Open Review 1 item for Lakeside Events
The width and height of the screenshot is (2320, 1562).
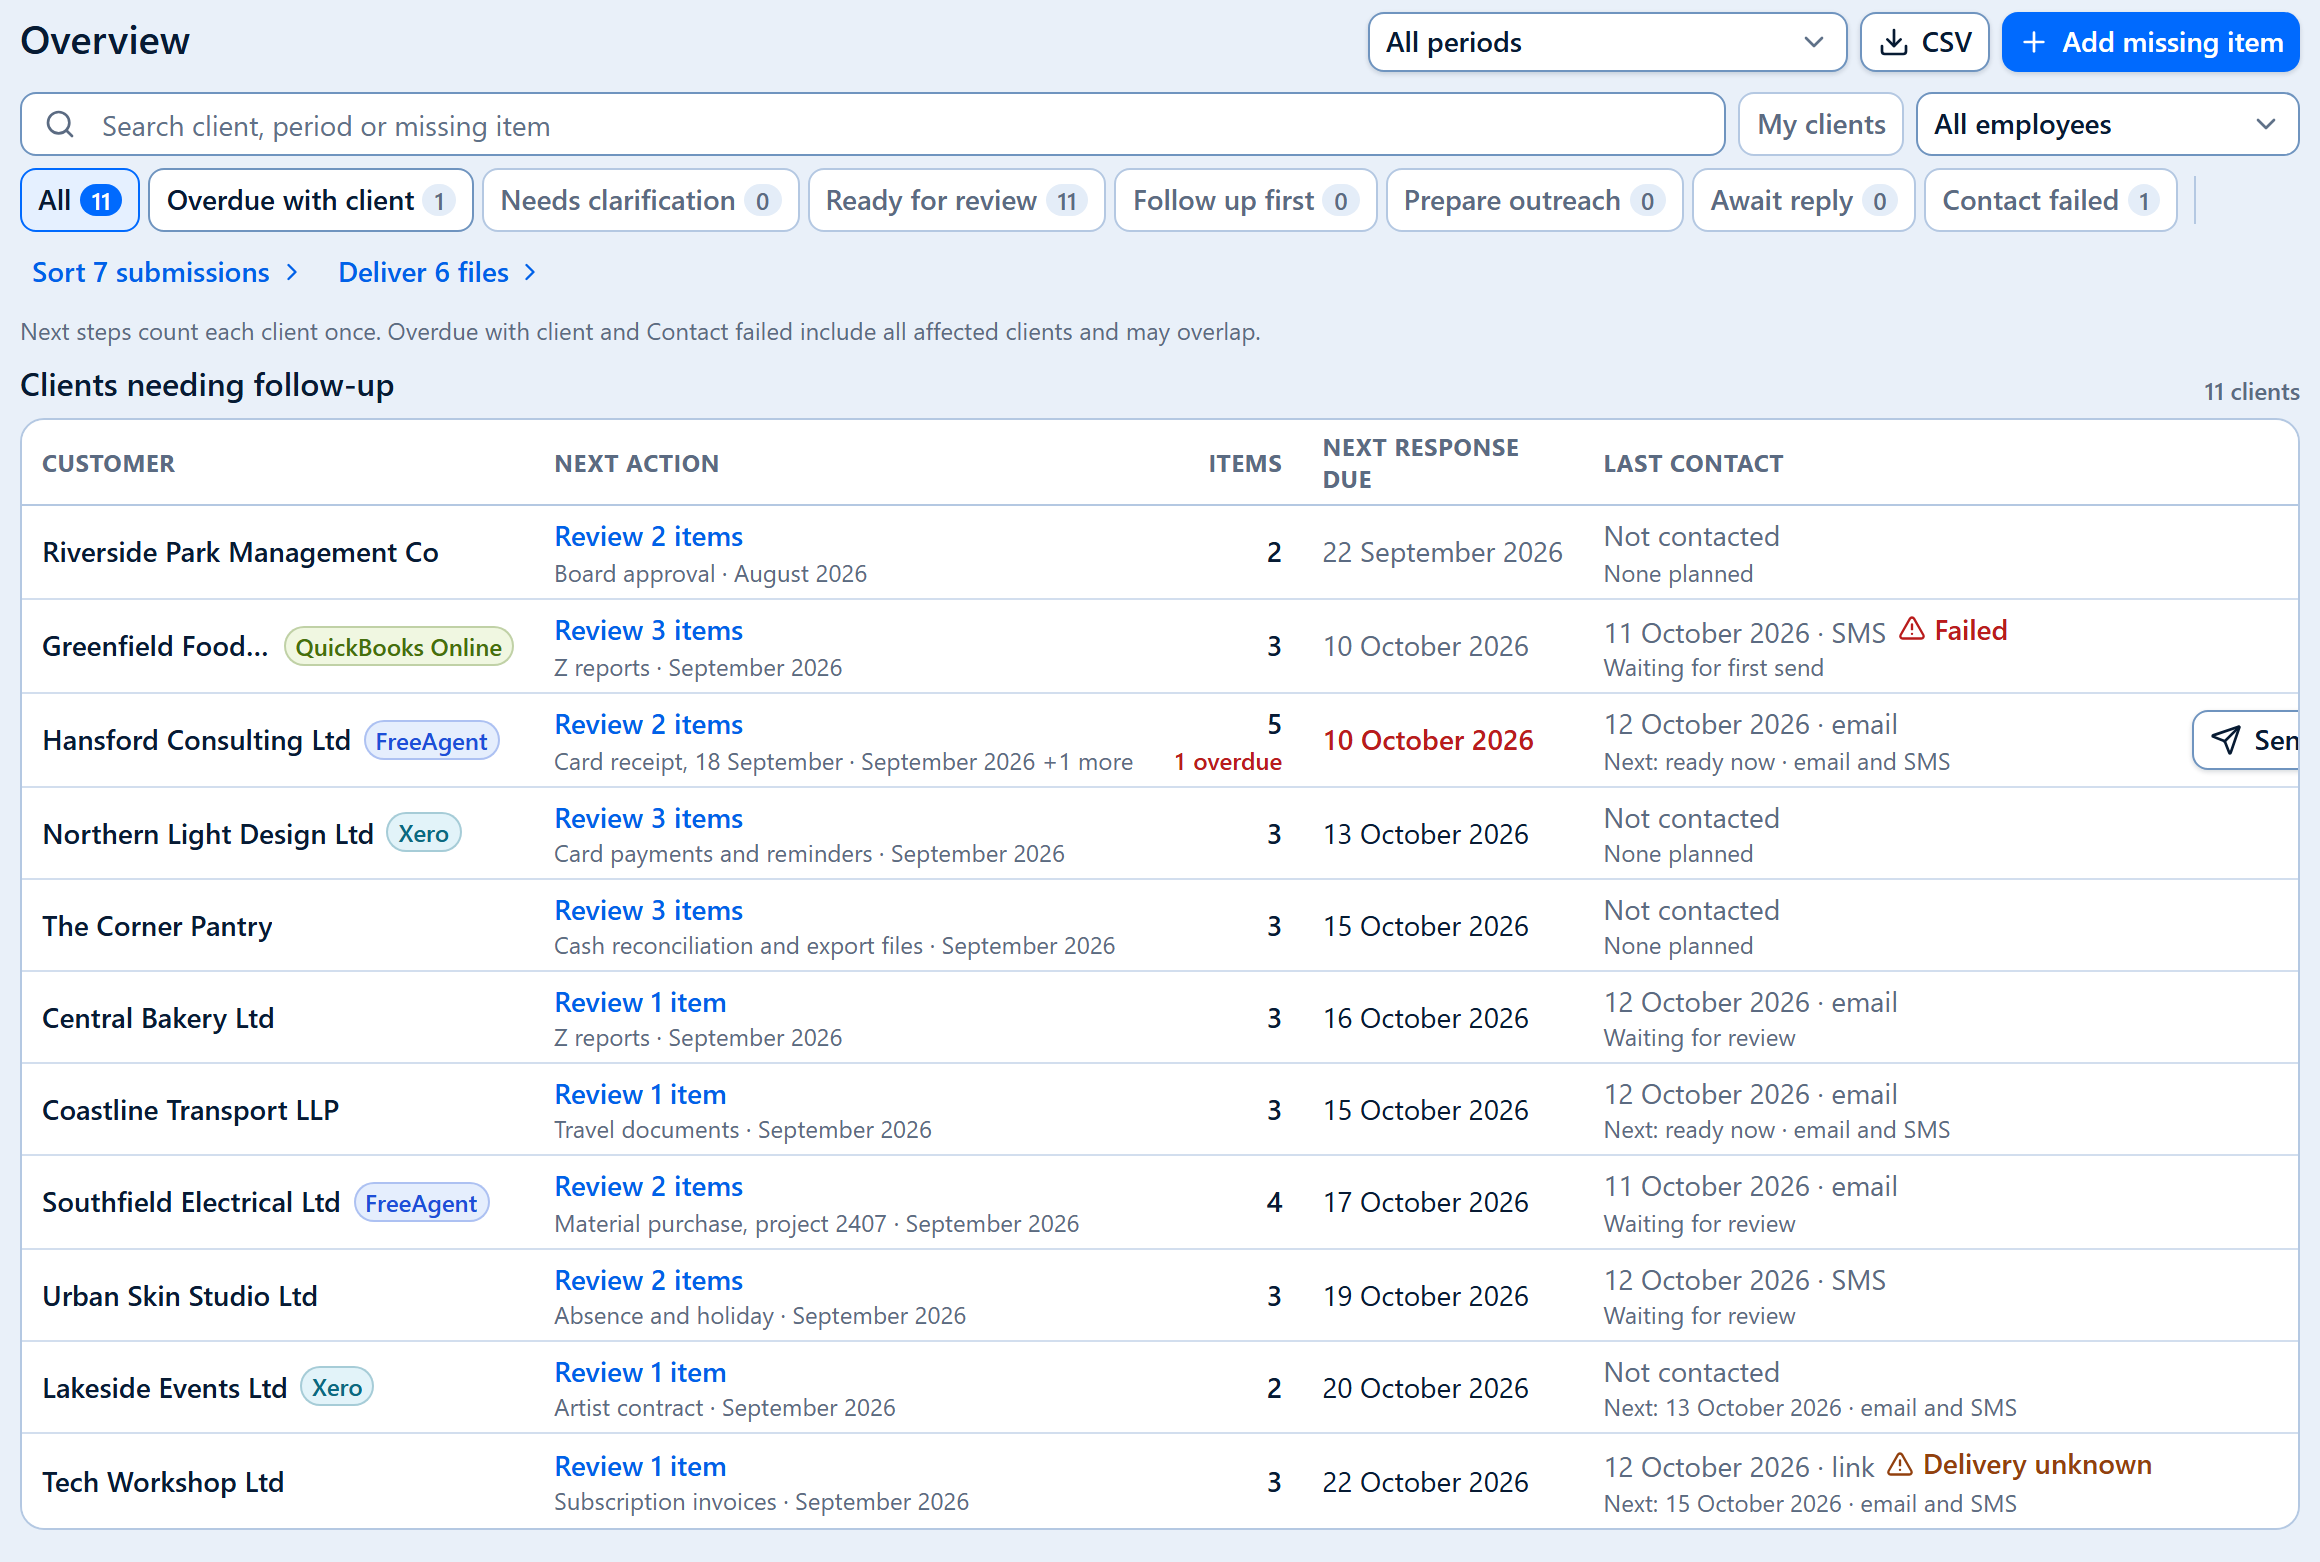[x=640, y=1372]
